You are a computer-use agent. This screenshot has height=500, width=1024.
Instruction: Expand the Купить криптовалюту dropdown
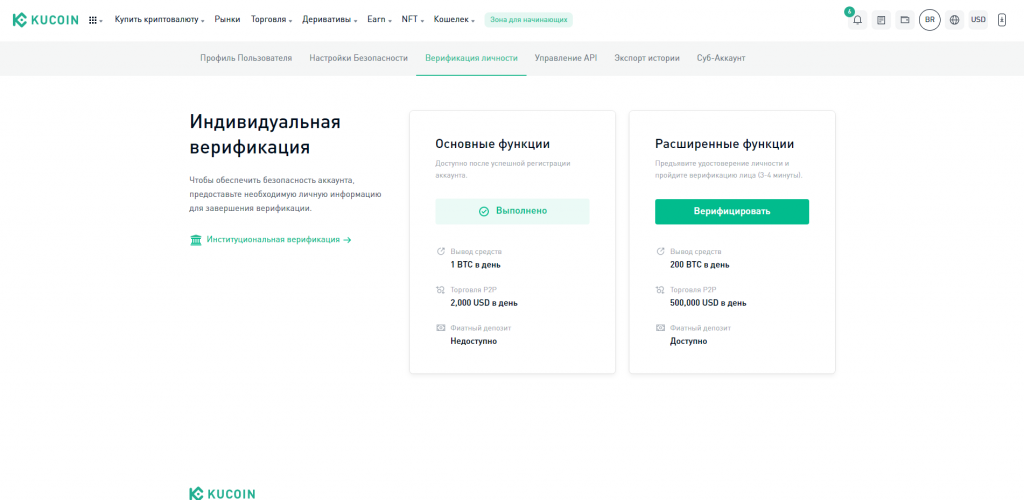point(159,20)
